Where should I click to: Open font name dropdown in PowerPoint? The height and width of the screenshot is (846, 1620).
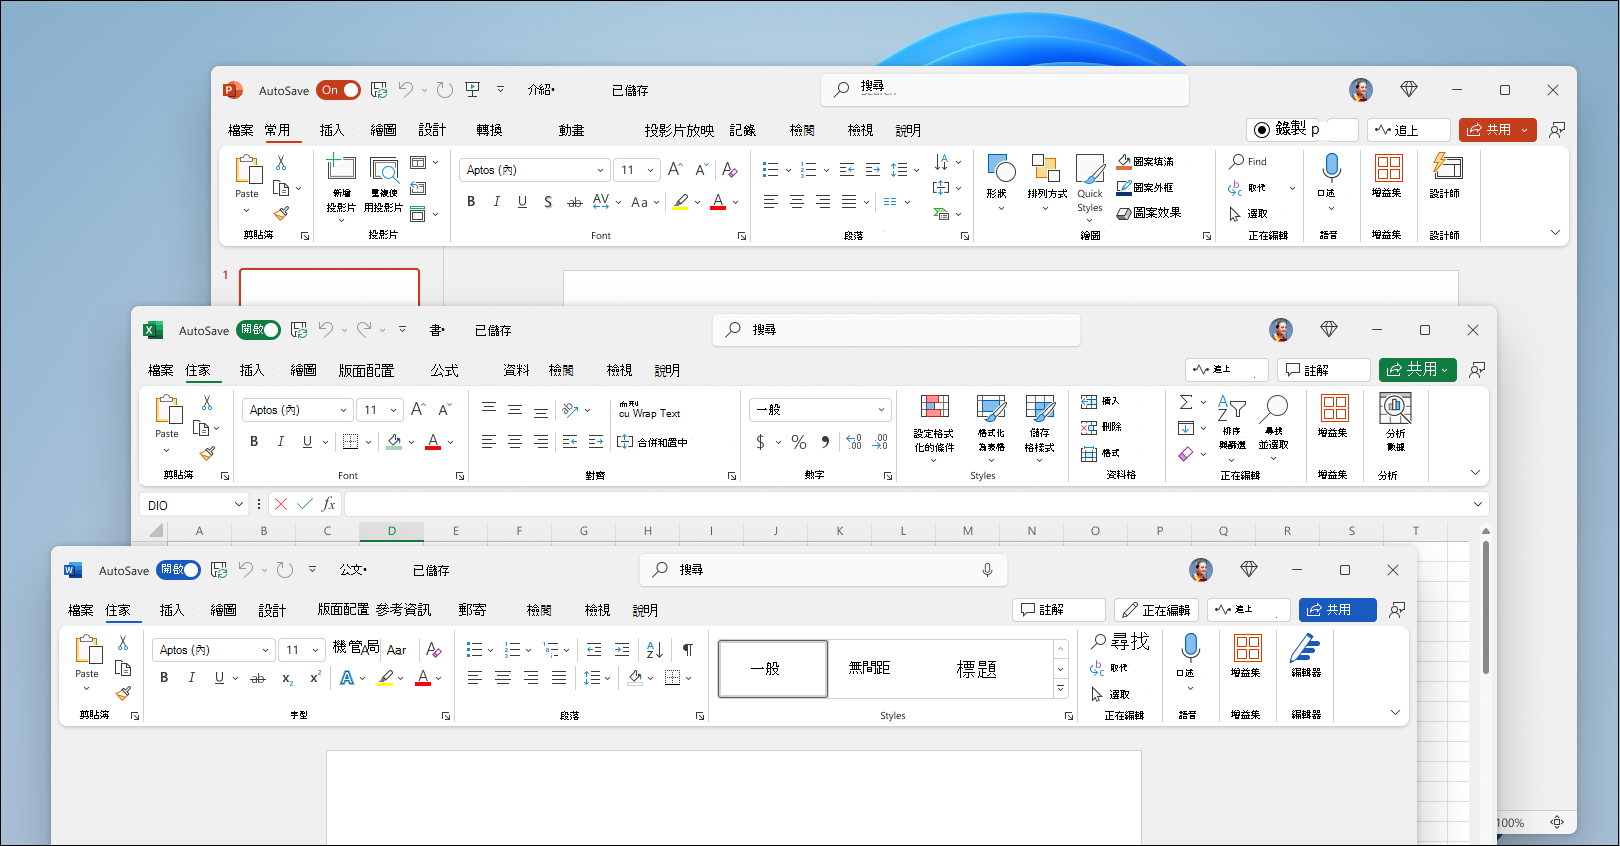tap(600, 170)
